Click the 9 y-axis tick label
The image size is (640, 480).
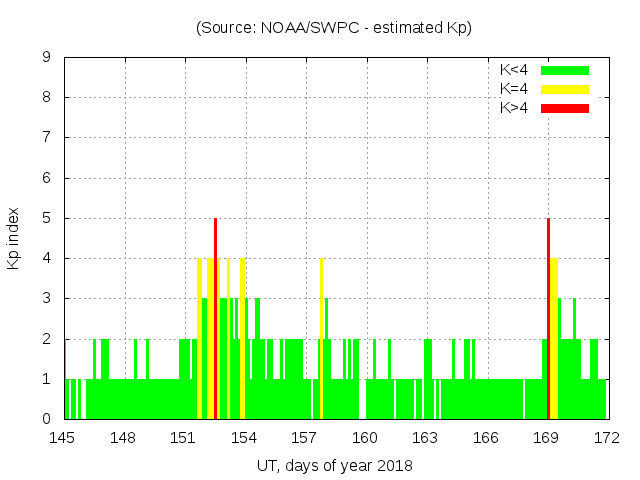click(x=47, y=58)
